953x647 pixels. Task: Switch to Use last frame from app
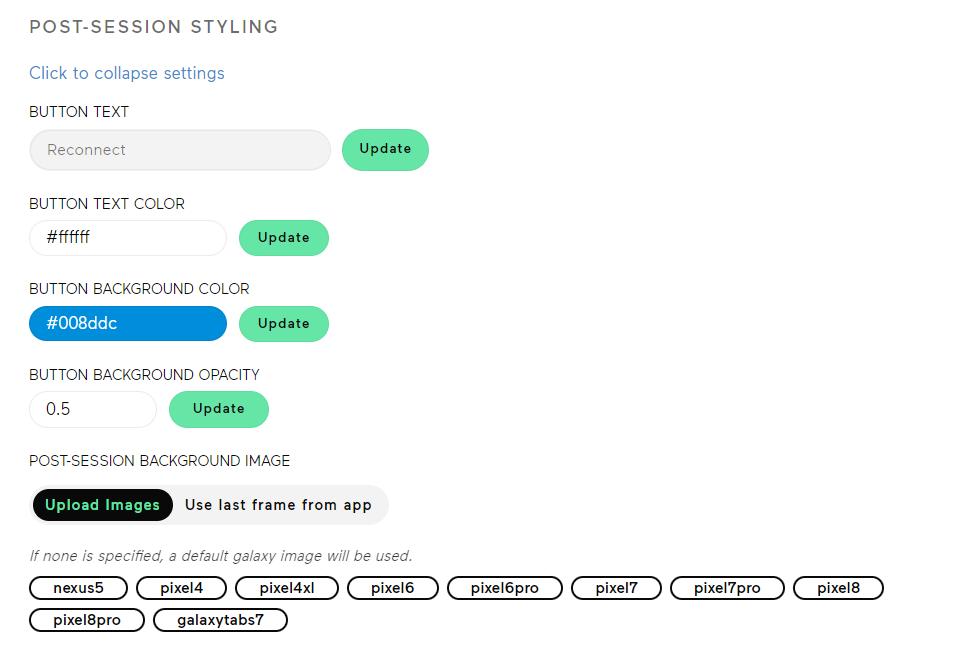point(278,505)
